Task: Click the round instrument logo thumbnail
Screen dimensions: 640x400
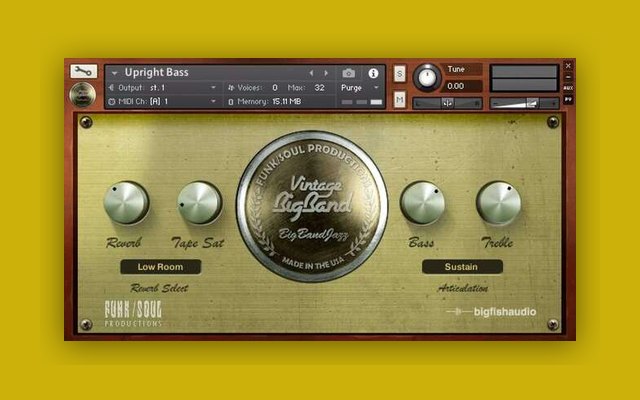Action: 82,95
